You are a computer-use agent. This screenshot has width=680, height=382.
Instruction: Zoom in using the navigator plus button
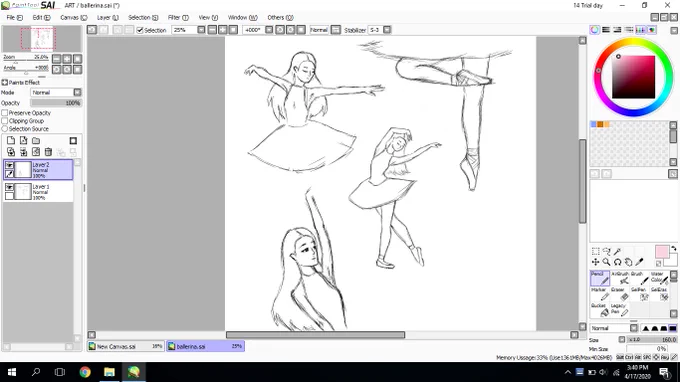coord(67,59)
